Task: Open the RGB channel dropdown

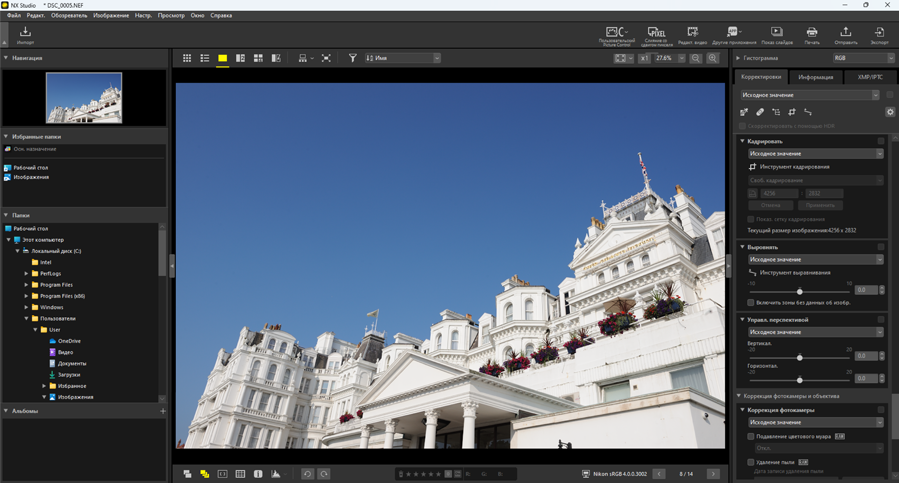Action: 863,58
